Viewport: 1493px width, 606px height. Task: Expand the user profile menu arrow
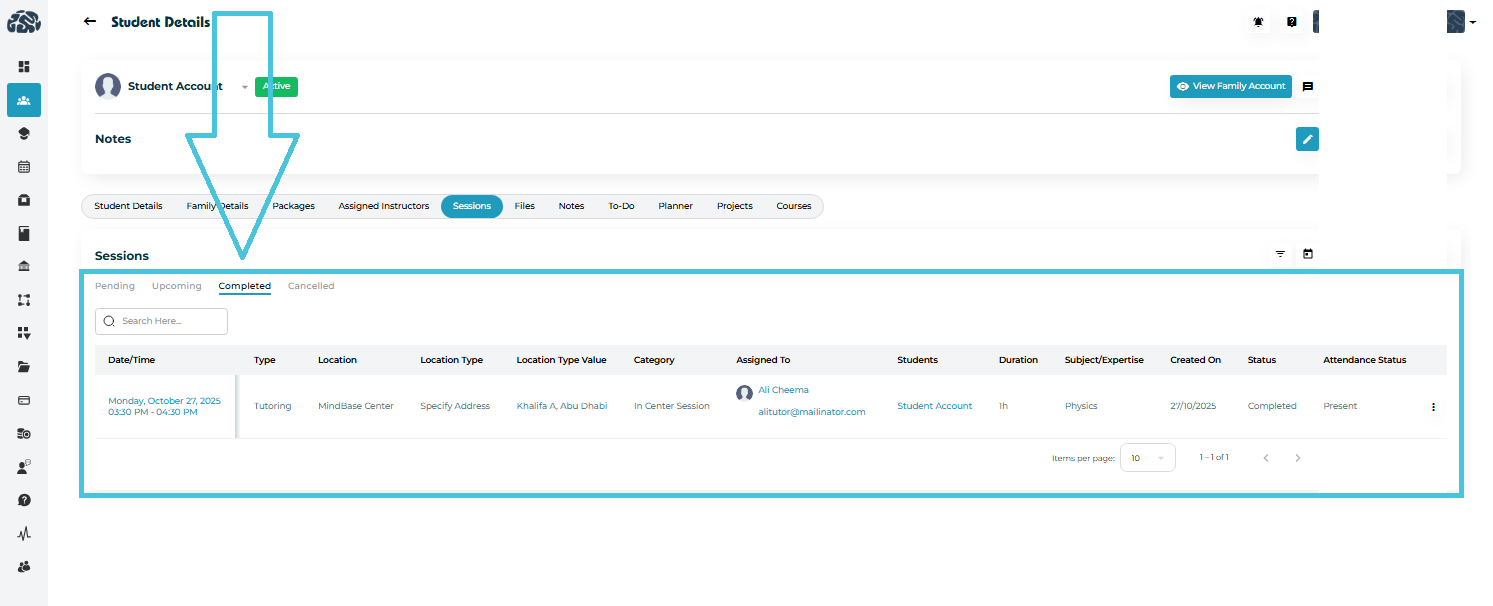click(1473, 22)
